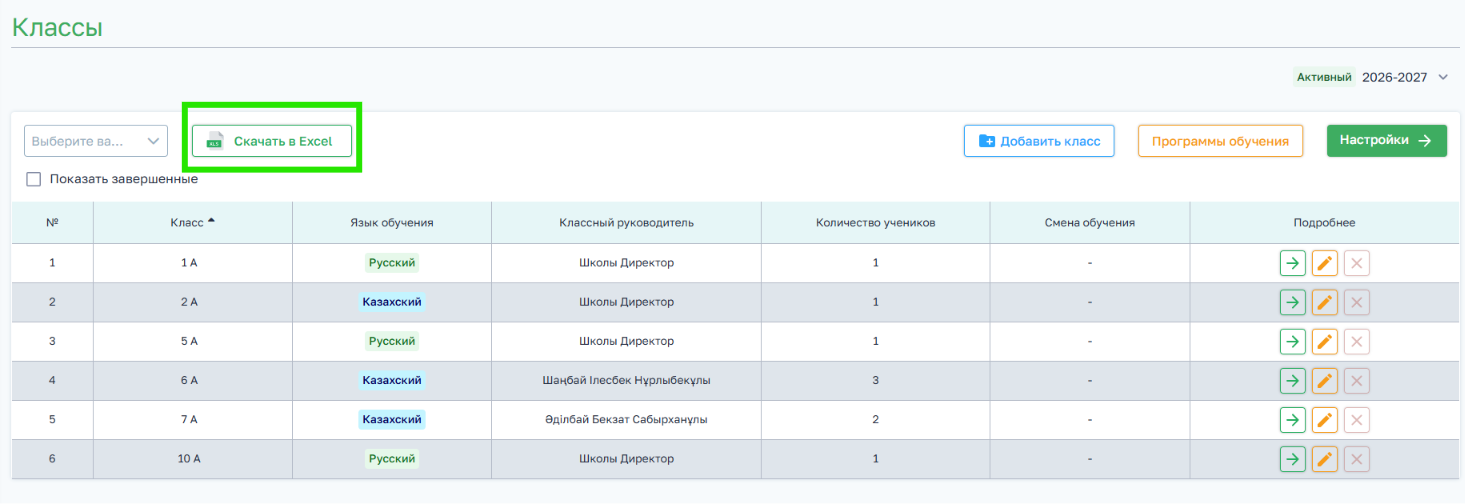The width and height of the screenshot is (1465, 504).
Task: Open details arrow for class 6 А
Action: (x=1293, y=380)
